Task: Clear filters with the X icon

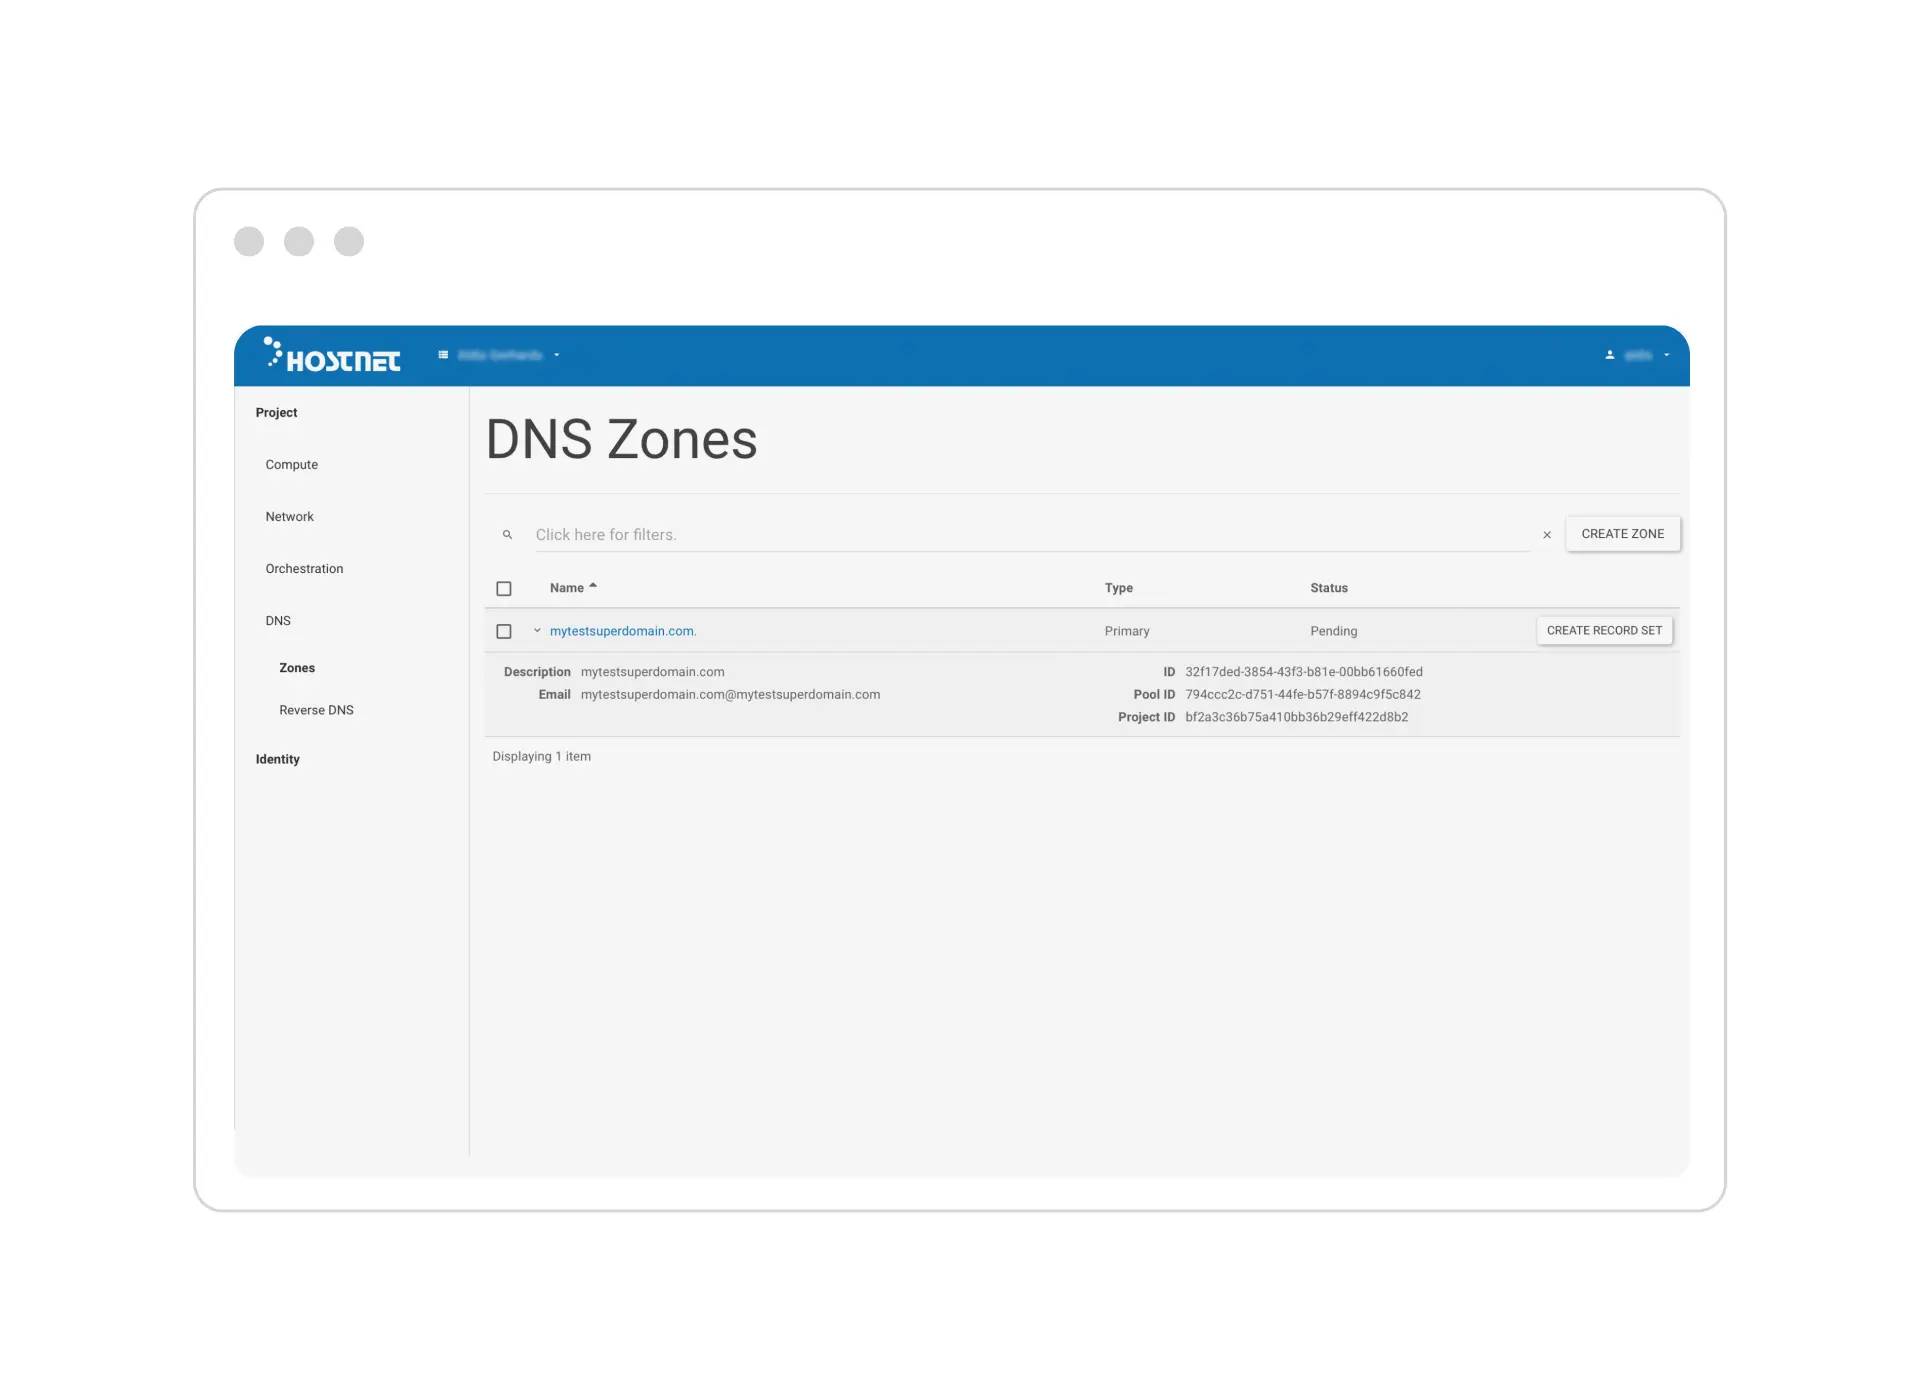Action: click(x=1547, y=535)
